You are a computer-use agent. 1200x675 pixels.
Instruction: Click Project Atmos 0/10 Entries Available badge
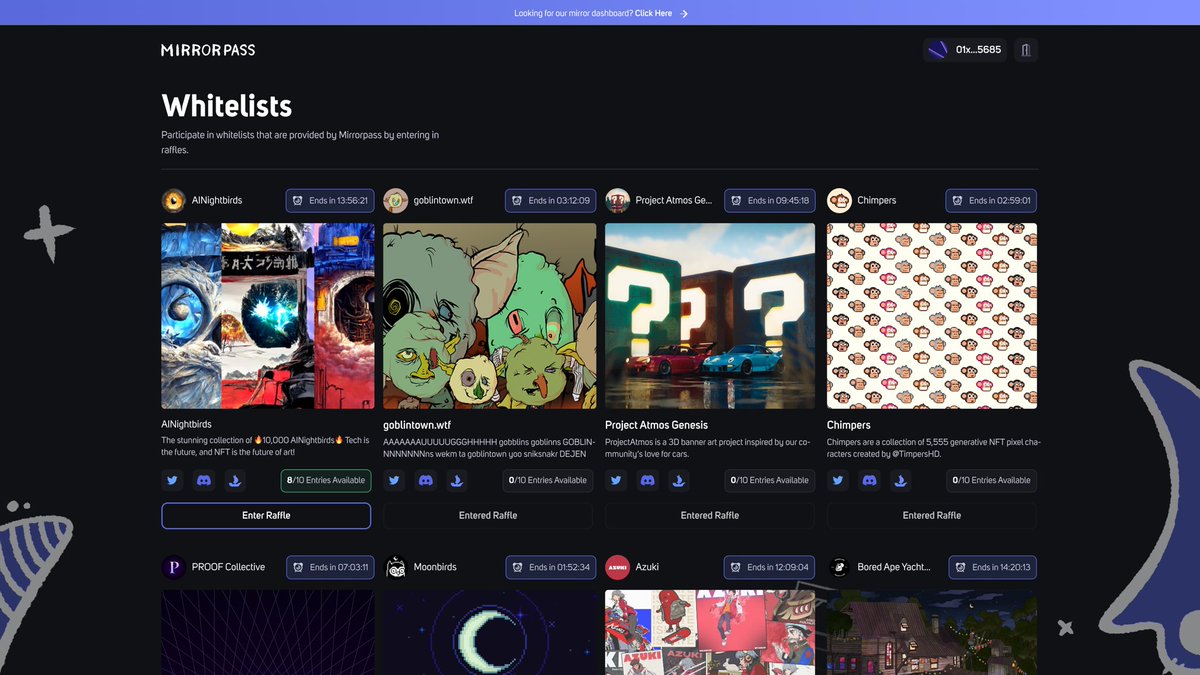[x=770, y=481]
